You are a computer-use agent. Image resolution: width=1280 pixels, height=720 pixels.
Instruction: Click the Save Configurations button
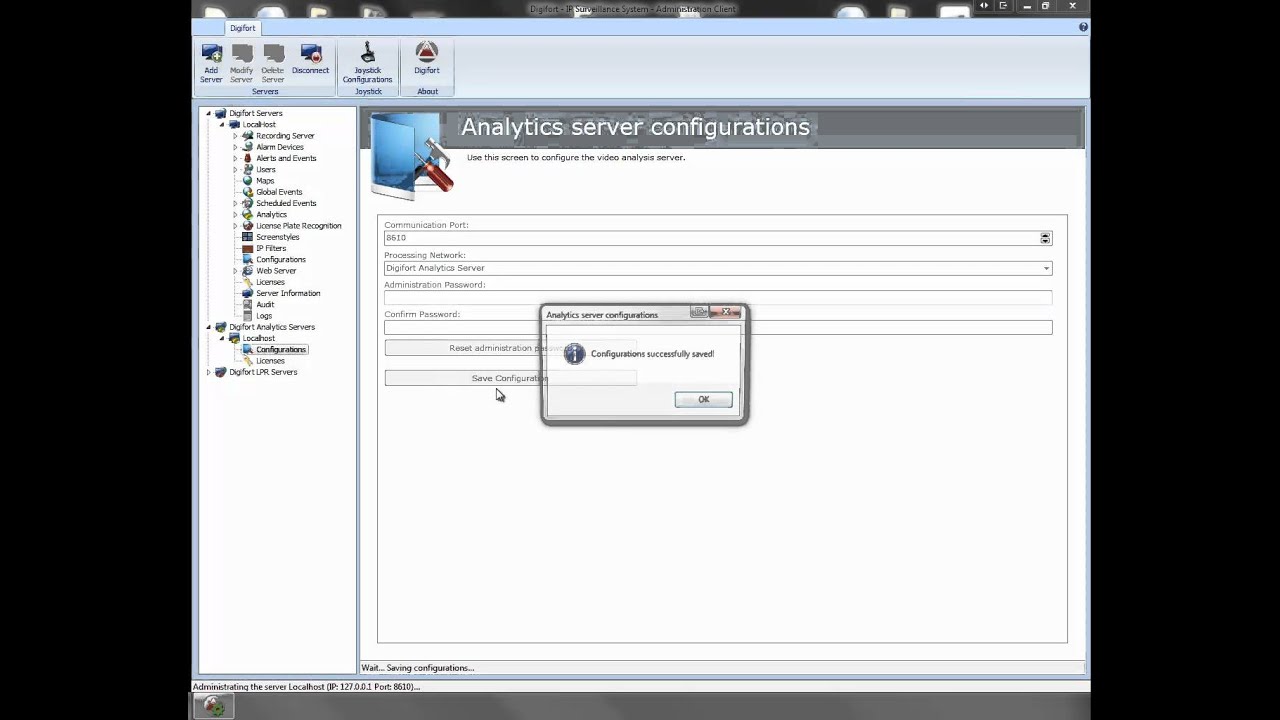[x=510, y=378]
